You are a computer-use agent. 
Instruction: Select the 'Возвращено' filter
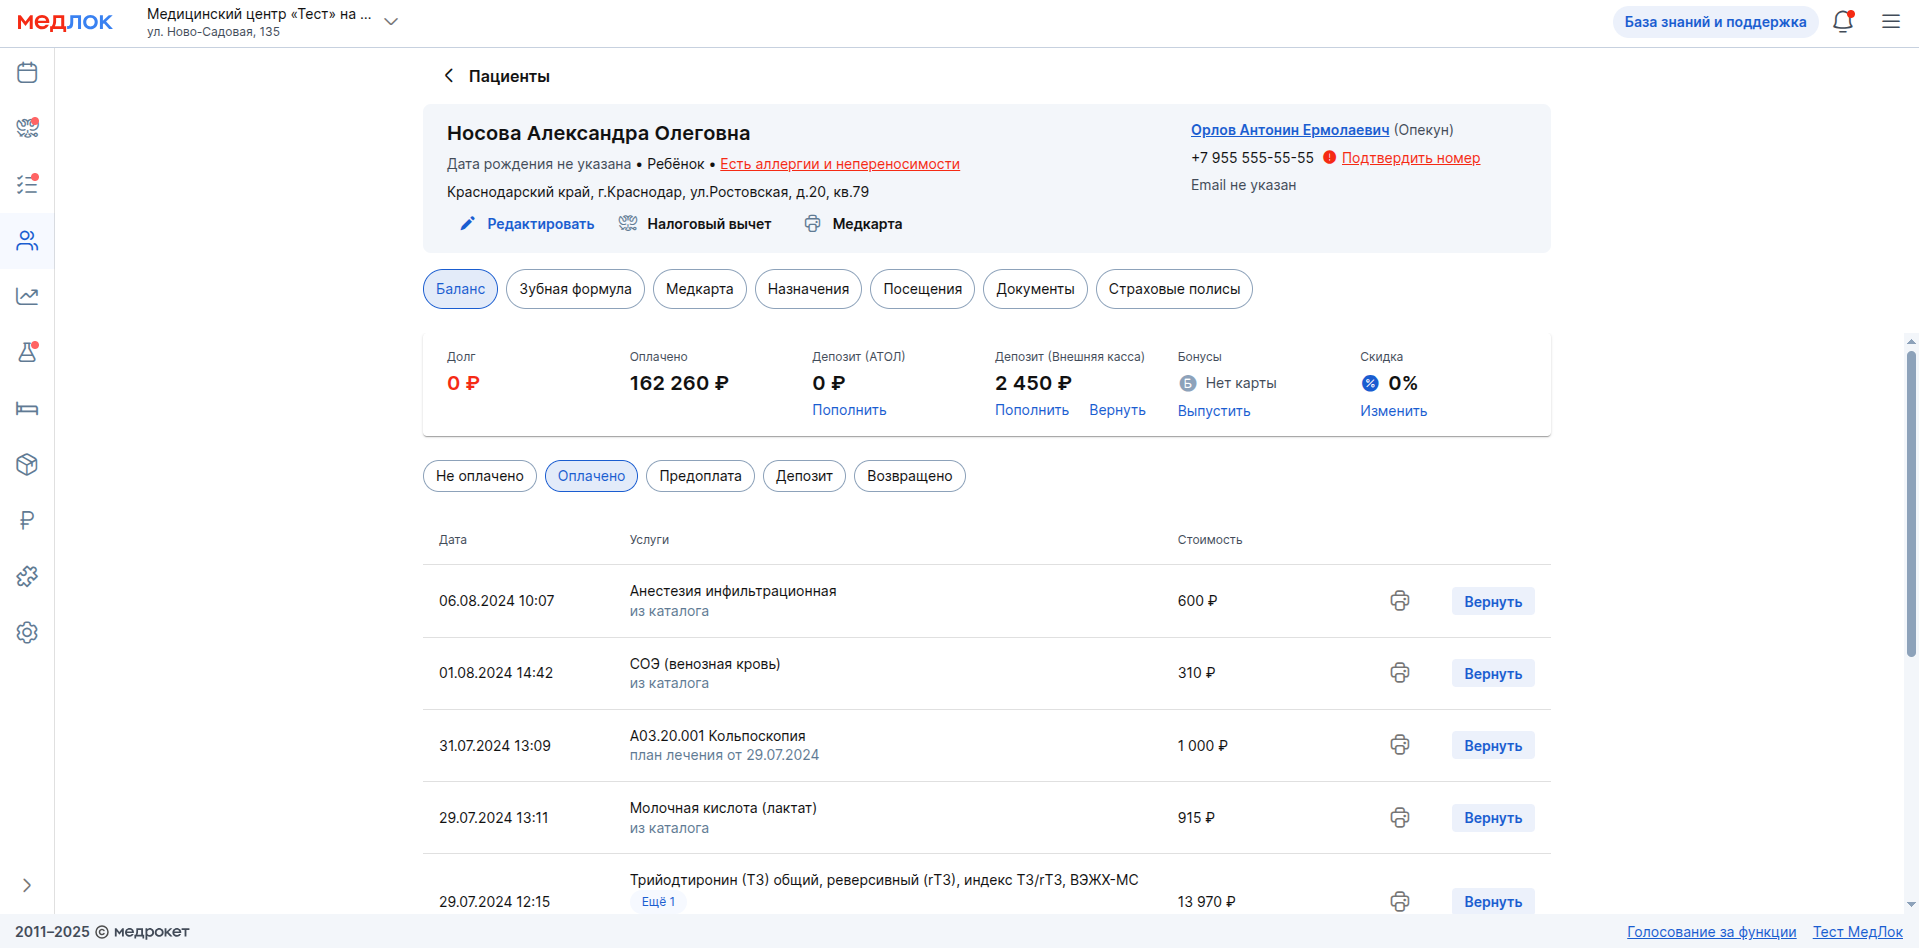(909, 476)
